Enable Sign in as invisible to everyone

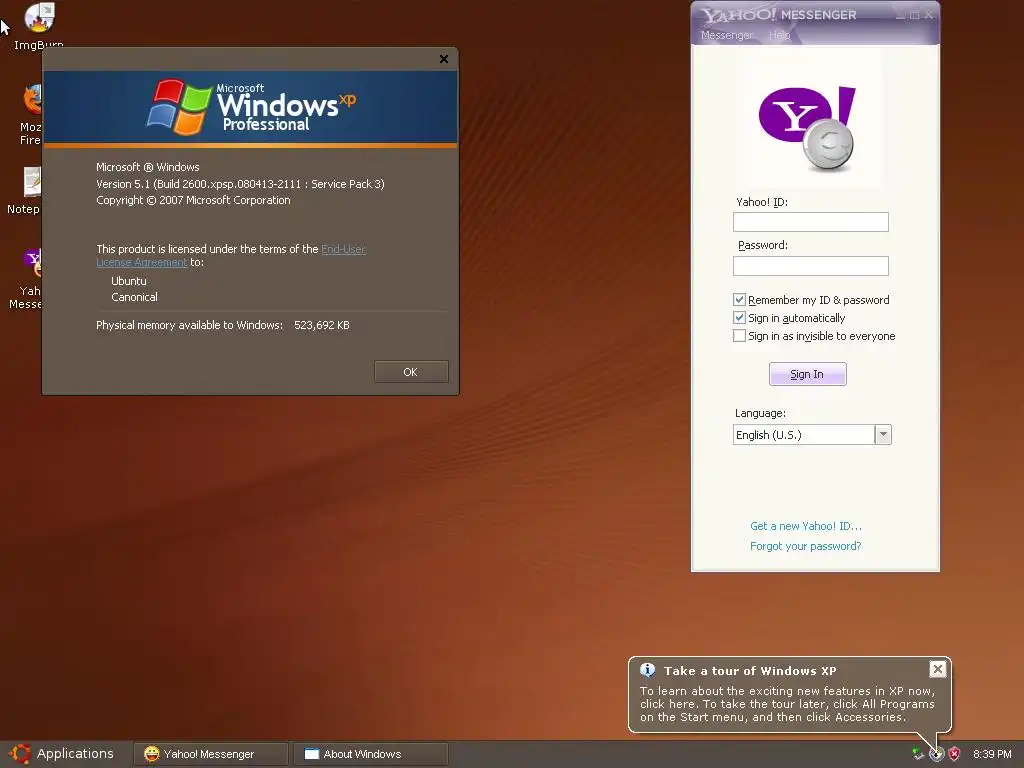point(739,336)
